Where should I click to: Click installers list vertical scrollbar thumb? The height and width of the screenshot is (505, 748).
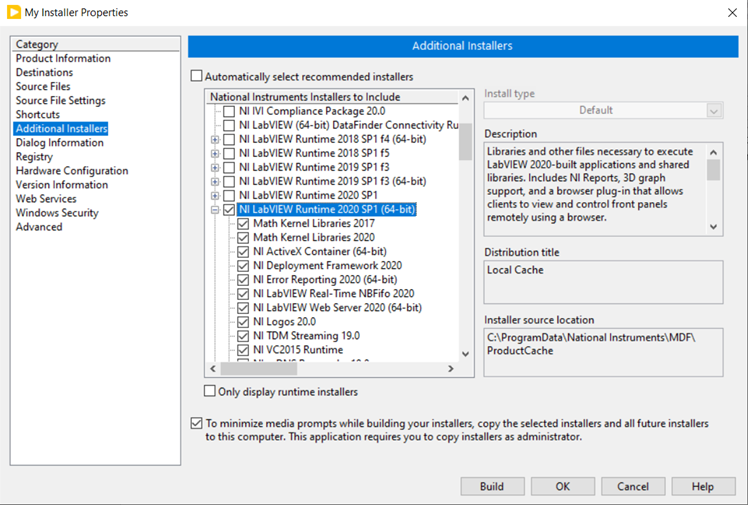point(466,142)
